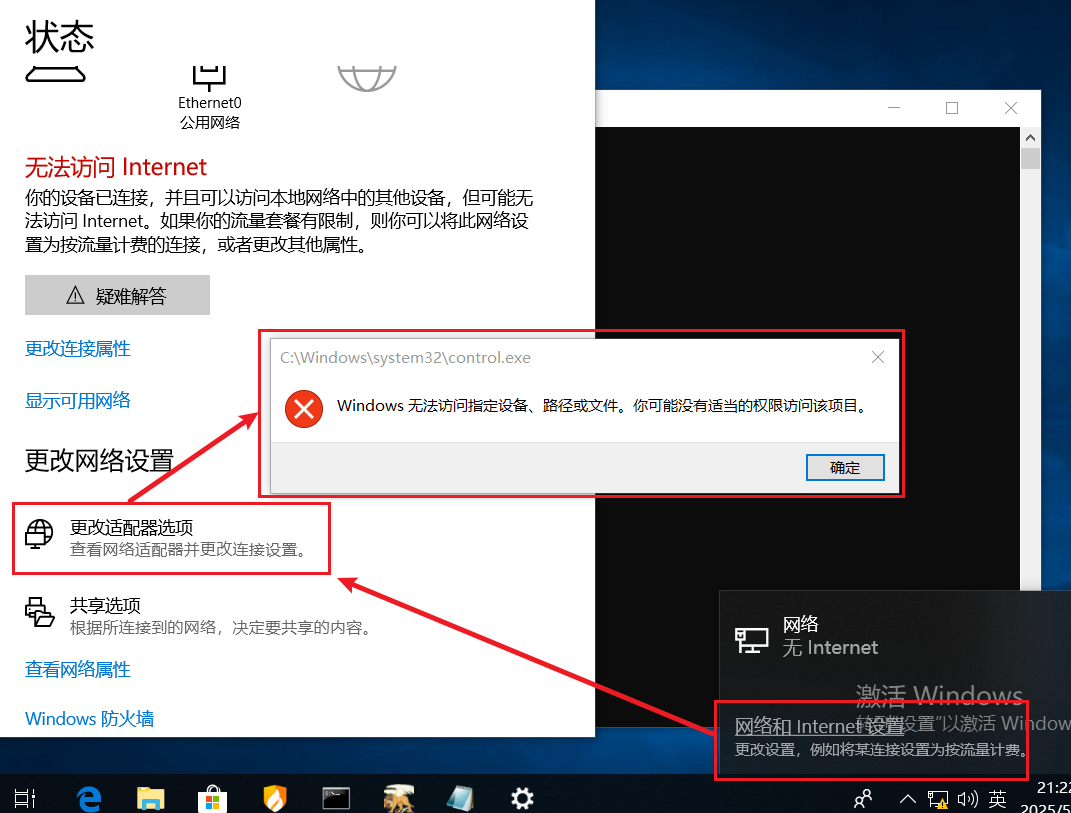Click the network warning tray icon
The width and height of the screenshot is (1071, 813).
click(x=938, y=799)
